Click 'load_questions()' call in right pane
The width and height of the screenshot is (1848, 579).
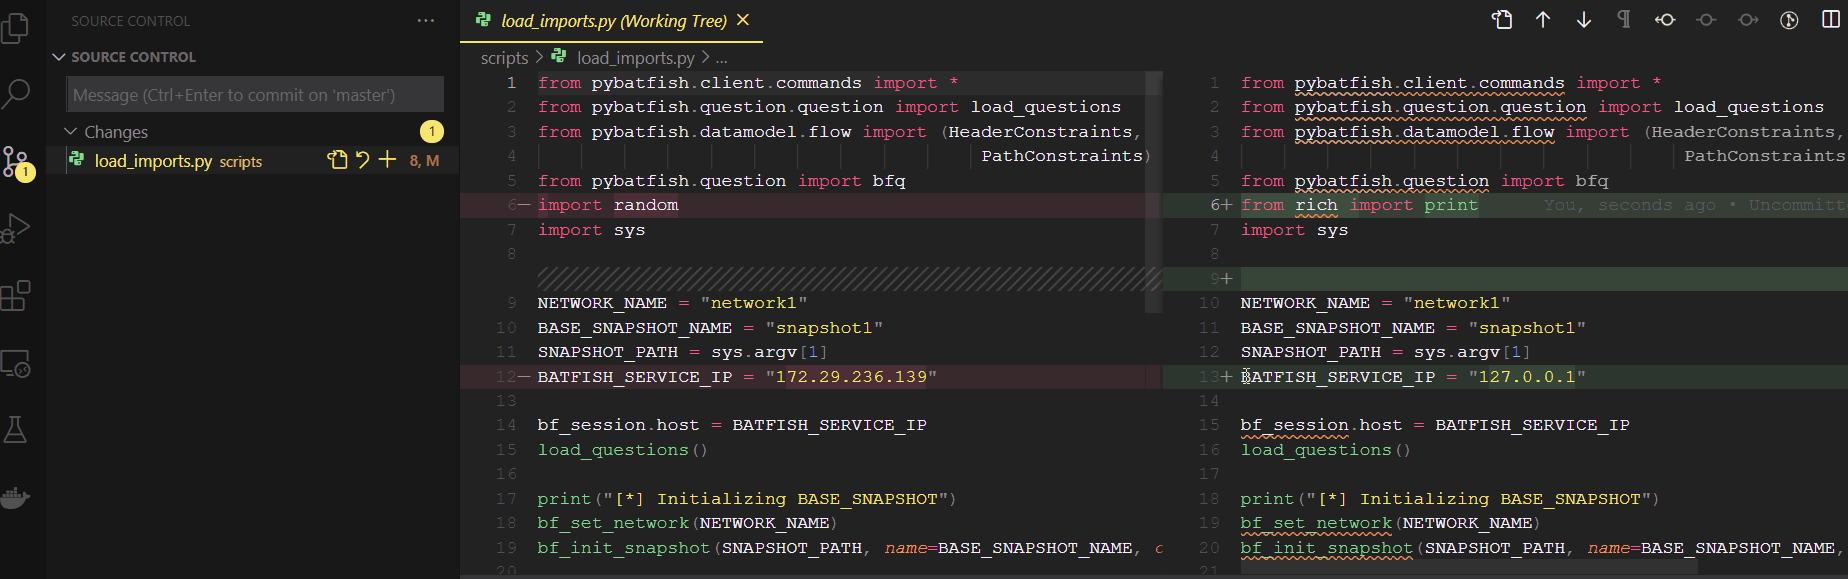point(1325,450)
